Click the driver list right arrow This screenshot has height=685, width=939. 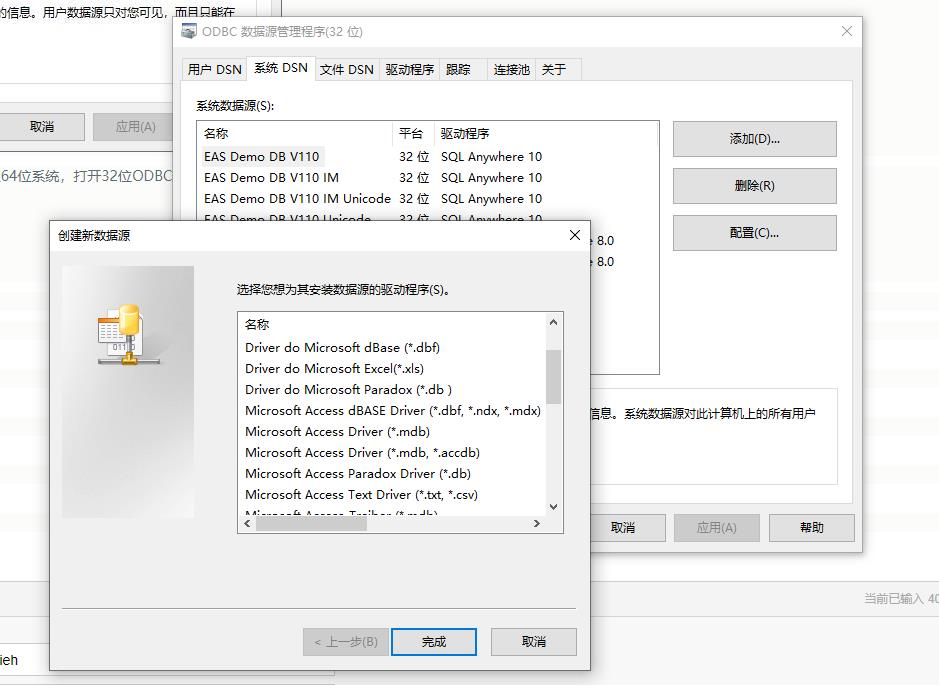pos(537,523)
